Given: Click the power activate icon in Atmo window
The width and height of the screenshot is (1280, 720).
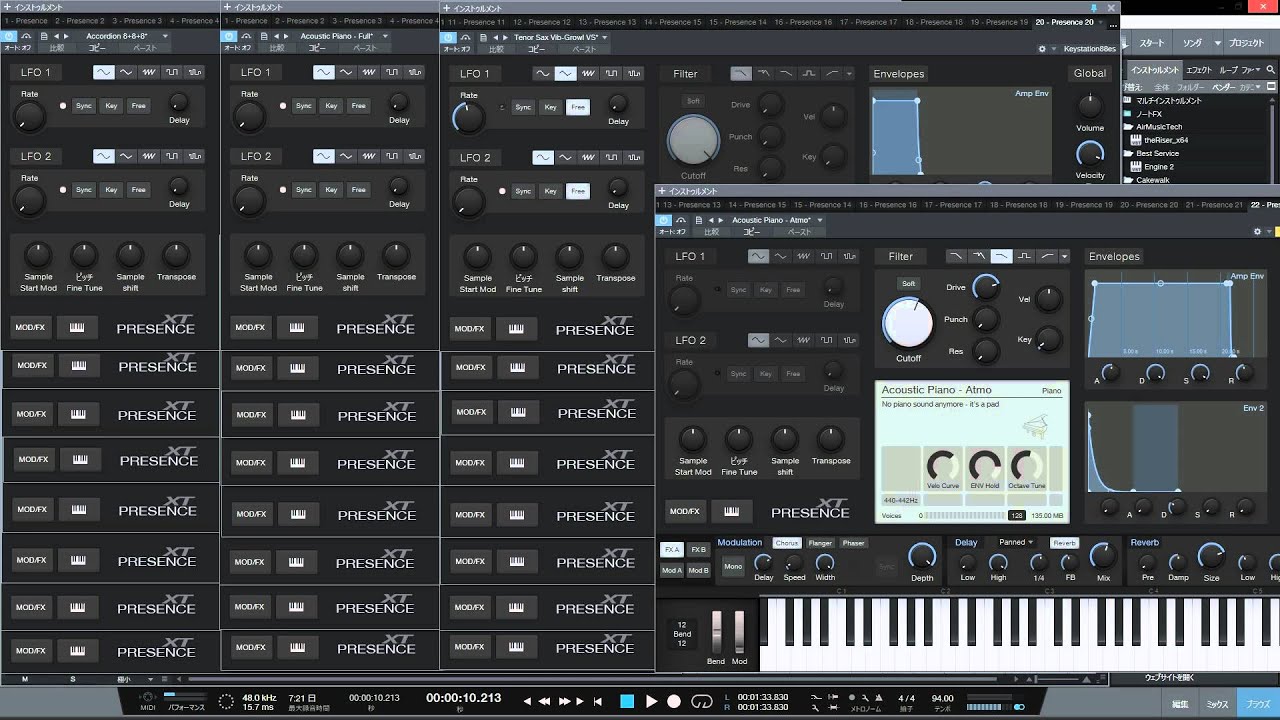Looking at the screenshot, I should [x=665, y=220].
